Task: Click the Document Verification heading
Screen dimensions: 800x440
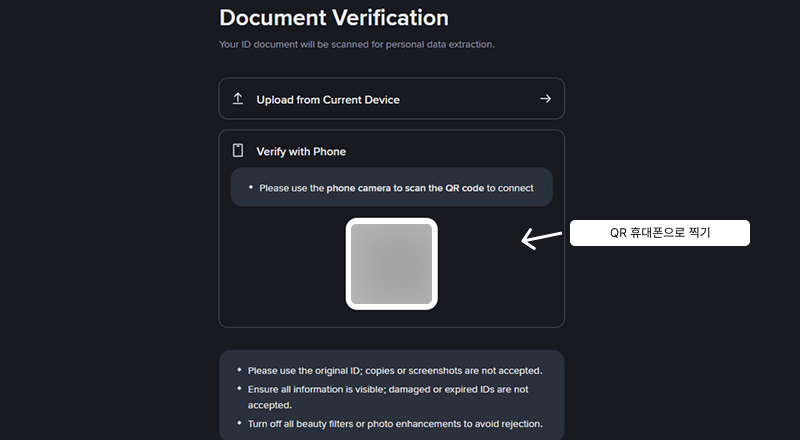Action: [x=334, y=18]
